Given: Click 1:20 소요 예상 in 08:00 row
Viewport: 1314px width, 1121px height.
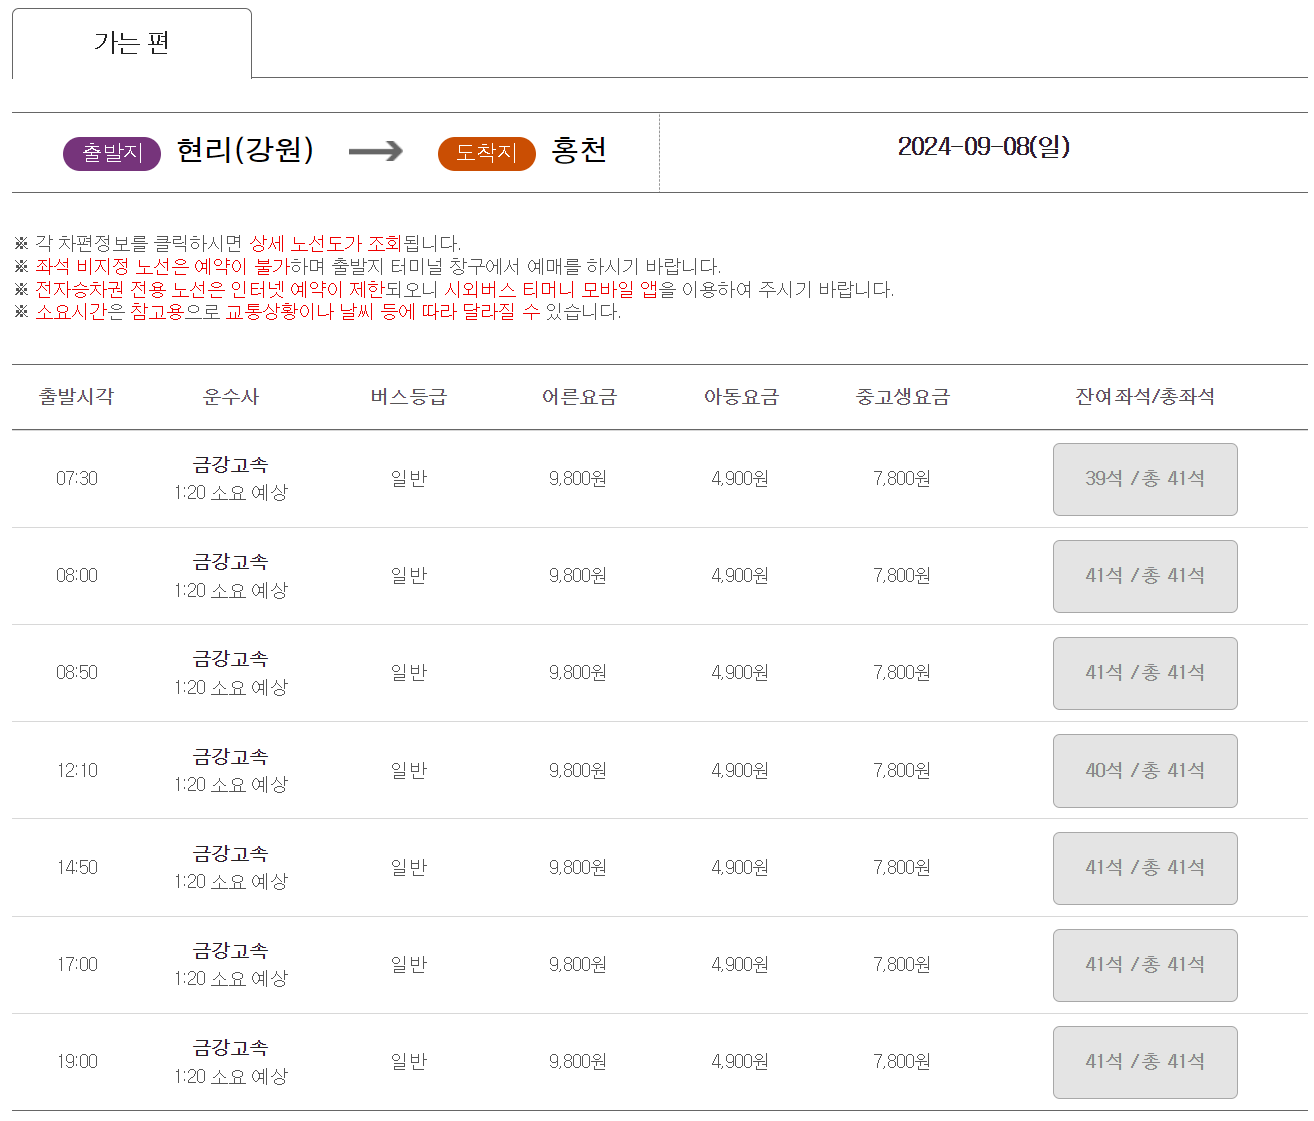Looking at the screenshot, I should 231,590.
